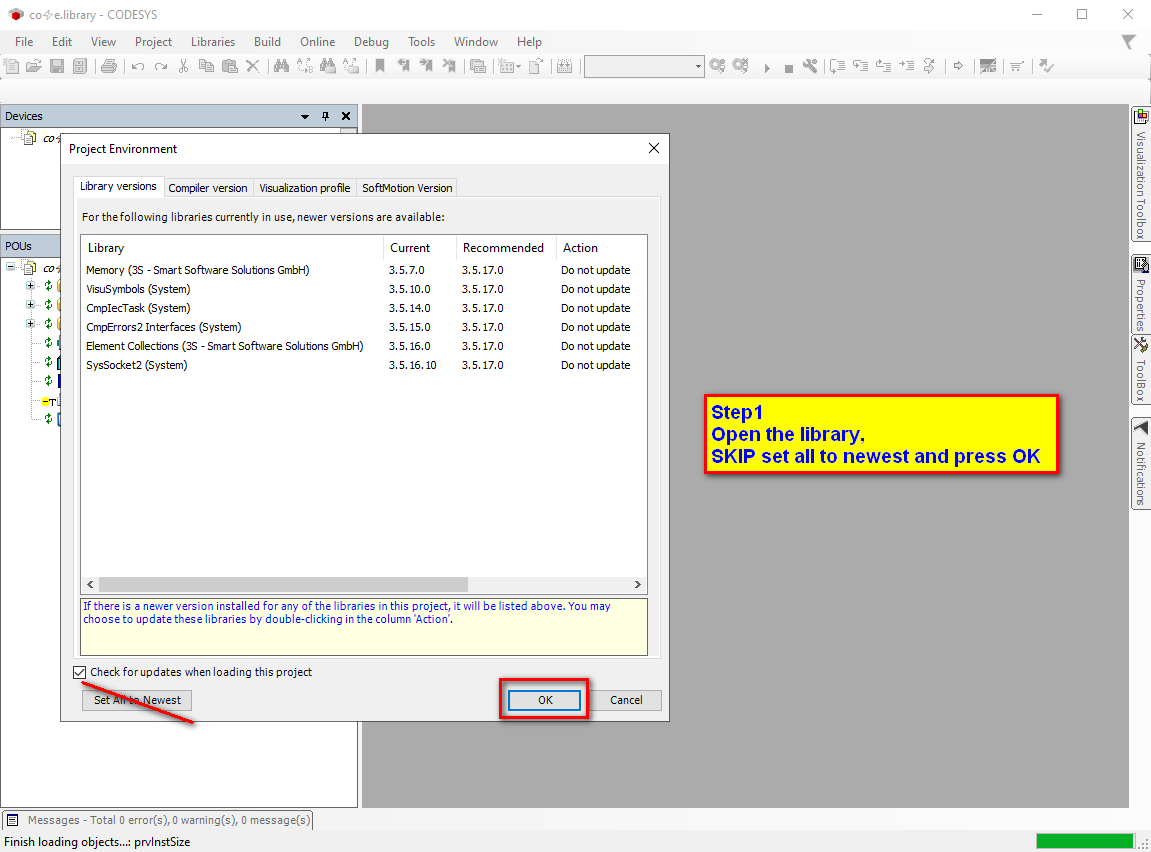Switch to the Compiler version tab
The height and width of the screenshot is (852, 1151).
click(207, 188)
